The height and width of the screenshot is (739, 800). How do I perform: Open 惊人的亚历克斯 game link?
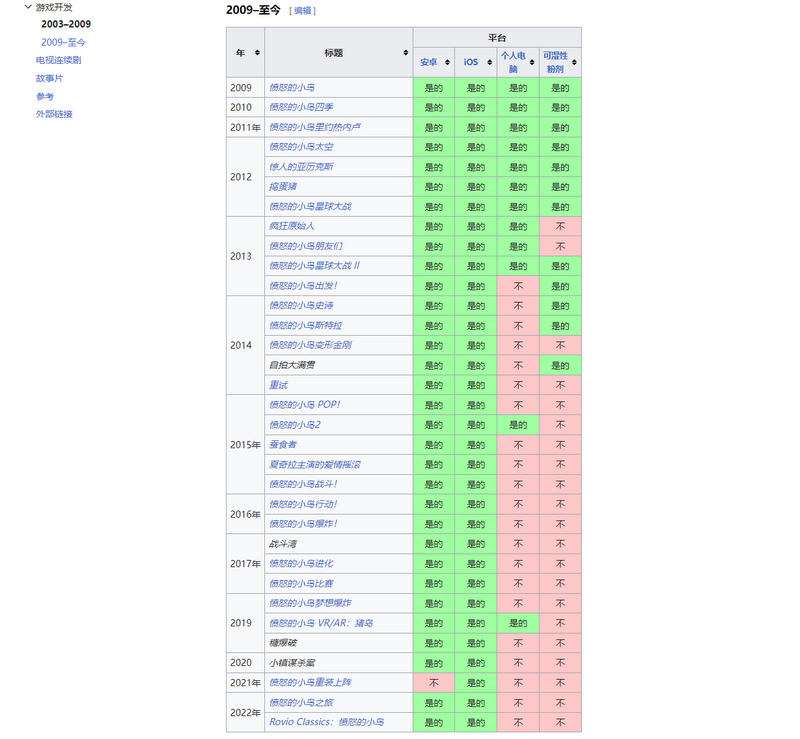301,167
